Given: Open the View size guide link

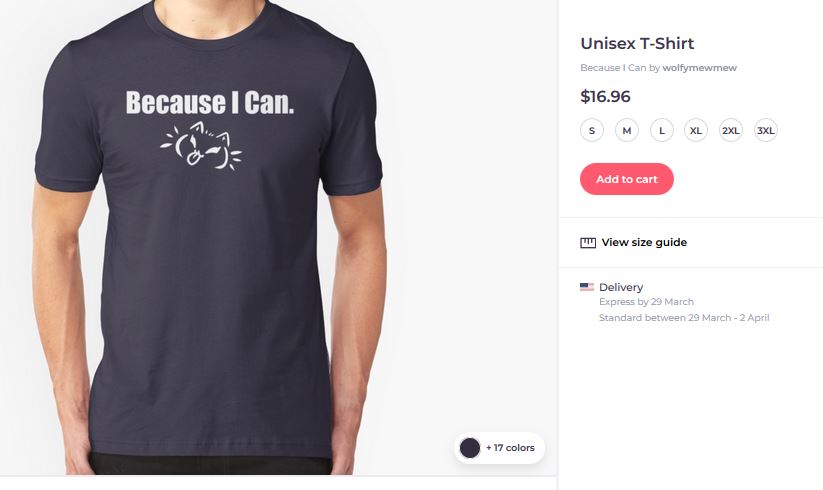Looking at the screenshot, I should click(x=644, y=242).
